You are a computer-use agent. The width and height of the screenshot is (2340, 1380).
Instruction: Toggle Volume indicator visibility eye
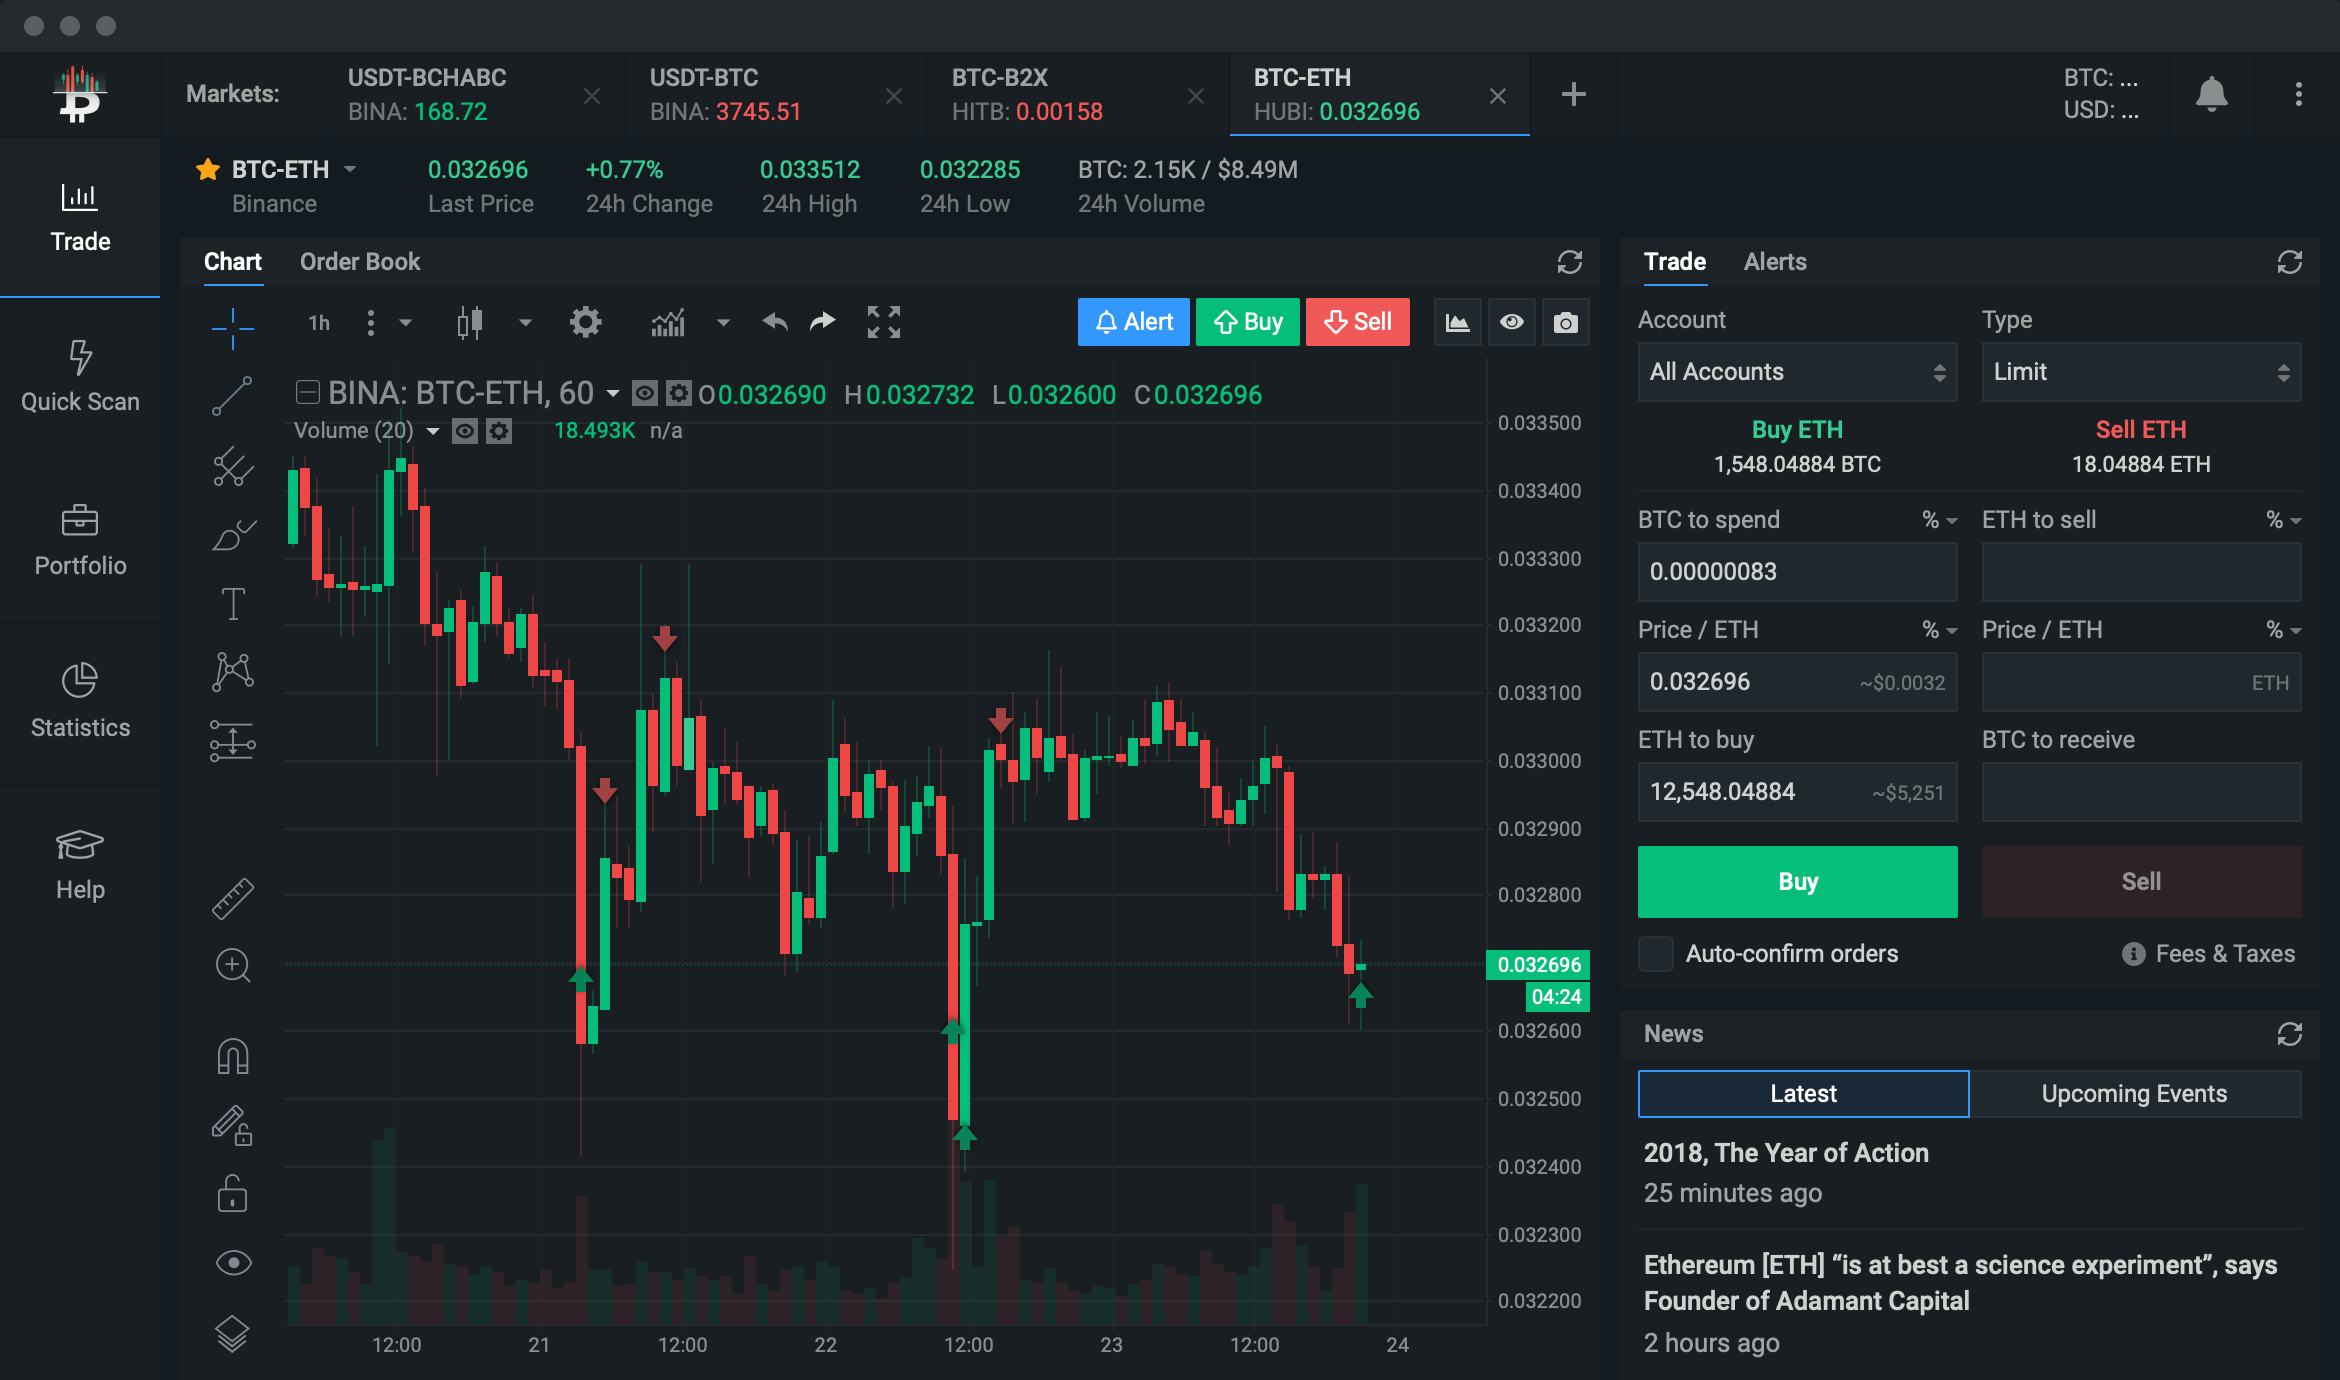click(464, 431)
